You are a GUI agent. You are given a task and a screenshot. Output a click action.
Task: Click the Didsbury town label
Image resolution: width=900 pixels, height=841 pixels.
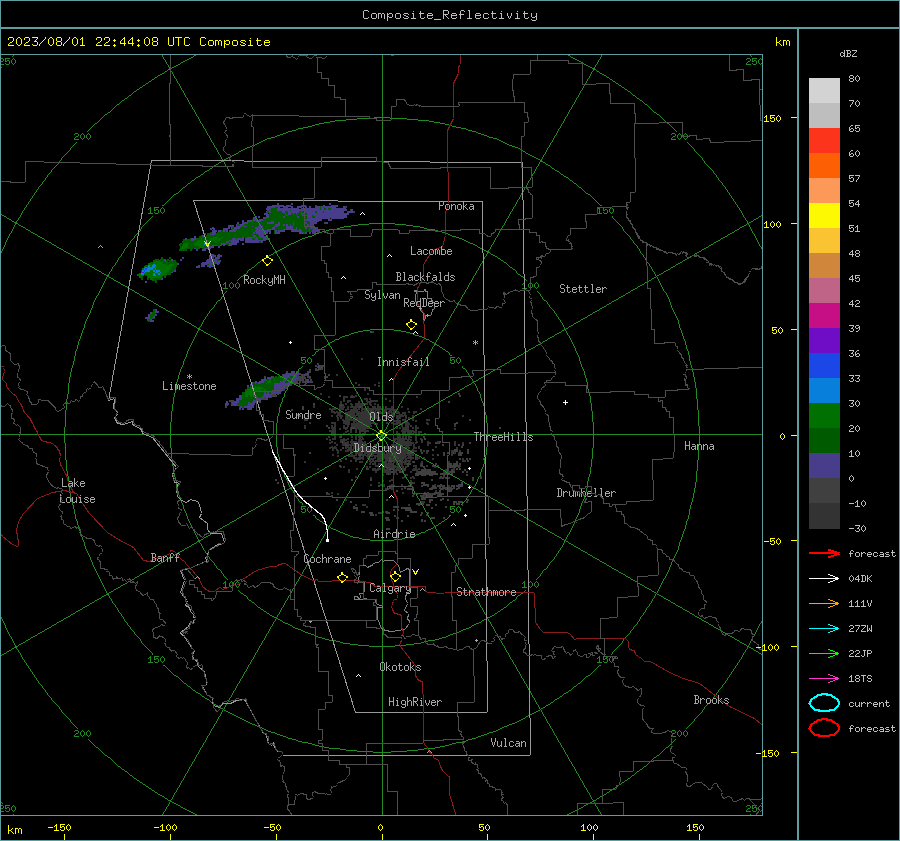(377, 448)
